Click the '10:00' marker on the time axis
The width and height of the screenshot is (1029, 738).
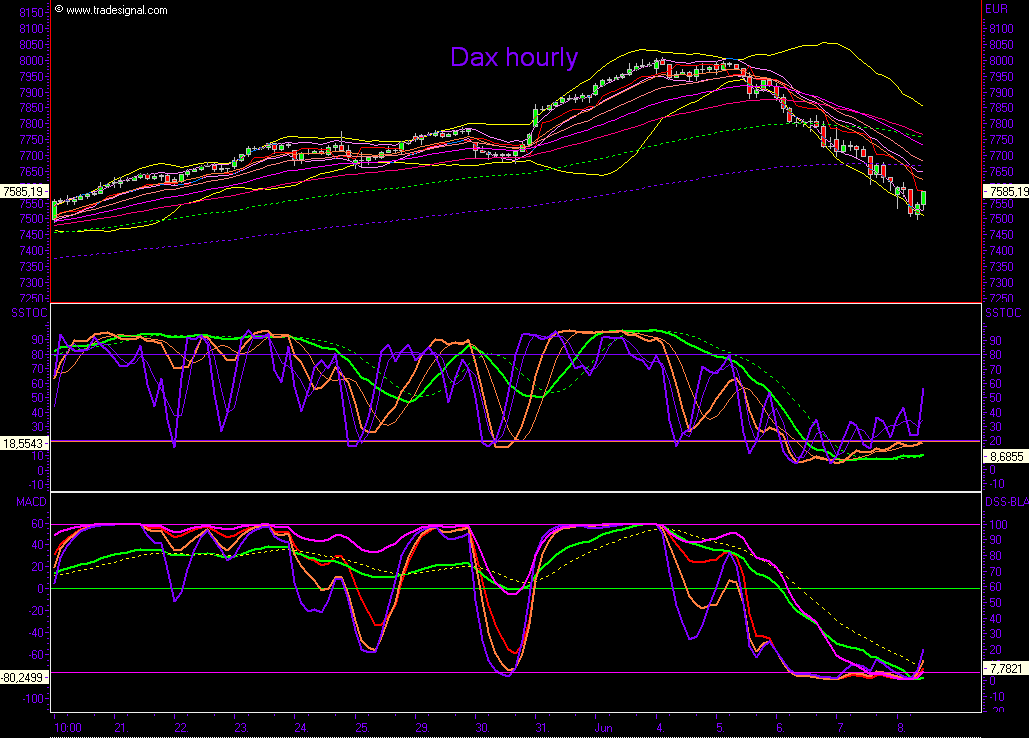tap(69, 727)
